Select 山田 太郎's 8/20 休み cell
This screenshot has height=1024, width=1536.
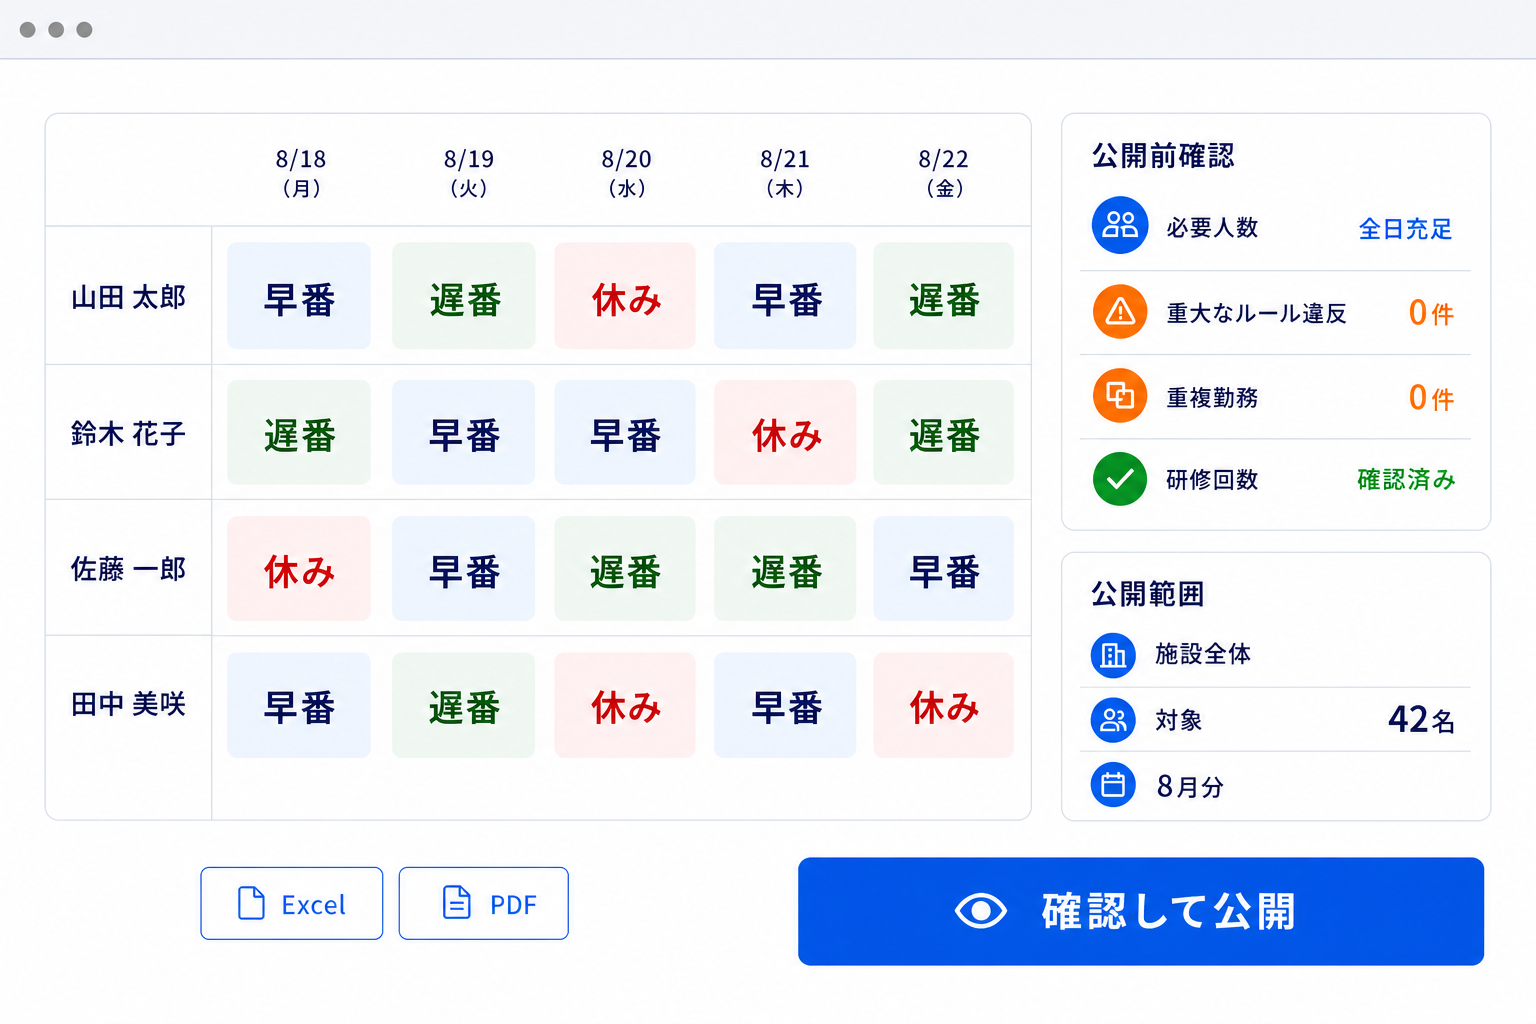tap(625, 296)
